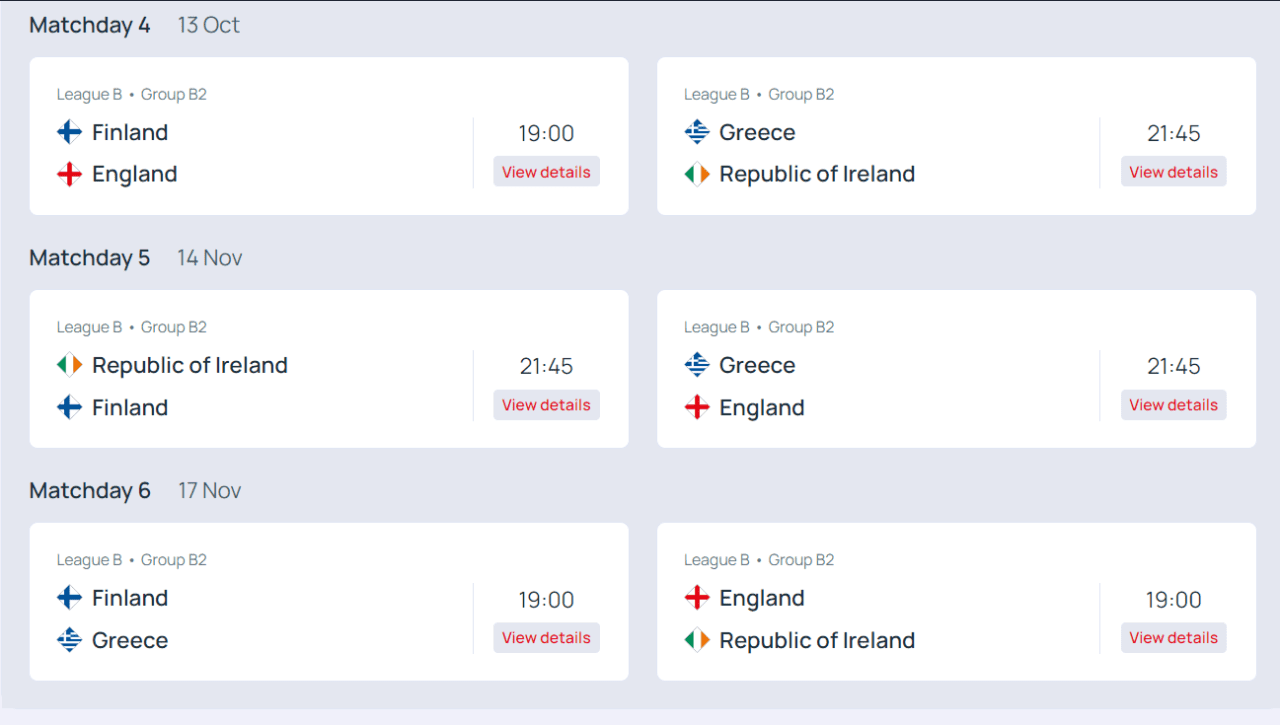1280x725 pixels.
Task: Click Republic of Ireland flag, Matchday 4
Action: pos(697,174)
